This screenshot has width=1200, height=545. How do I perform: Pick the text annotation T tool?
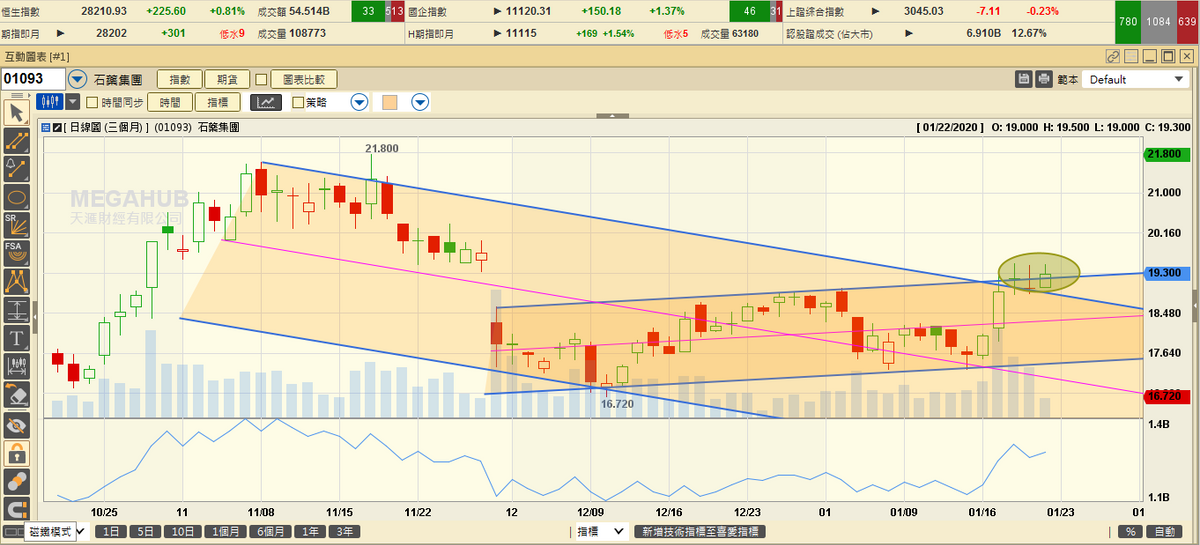click(16, 337)
